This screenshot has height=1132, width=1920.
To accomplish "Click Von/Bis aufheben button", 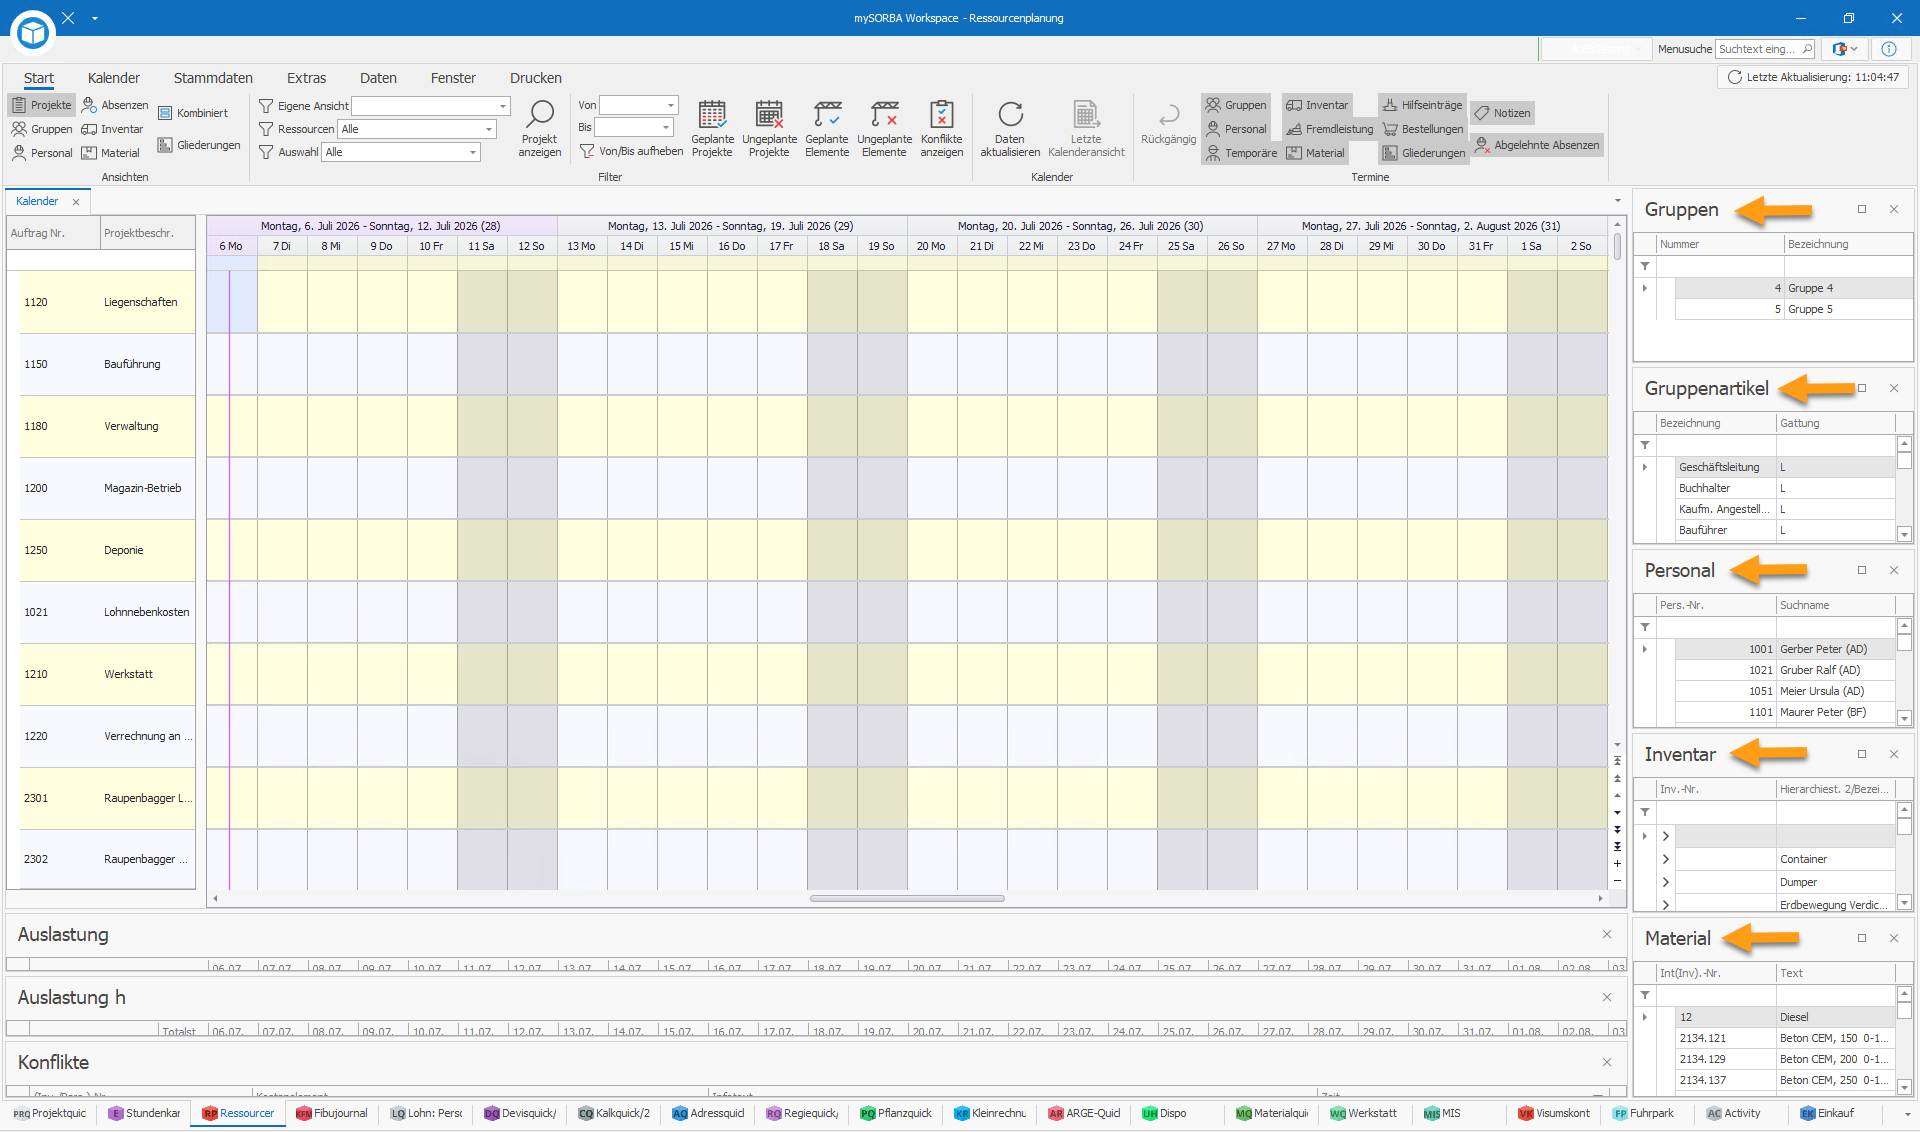I will click(632, 152).
